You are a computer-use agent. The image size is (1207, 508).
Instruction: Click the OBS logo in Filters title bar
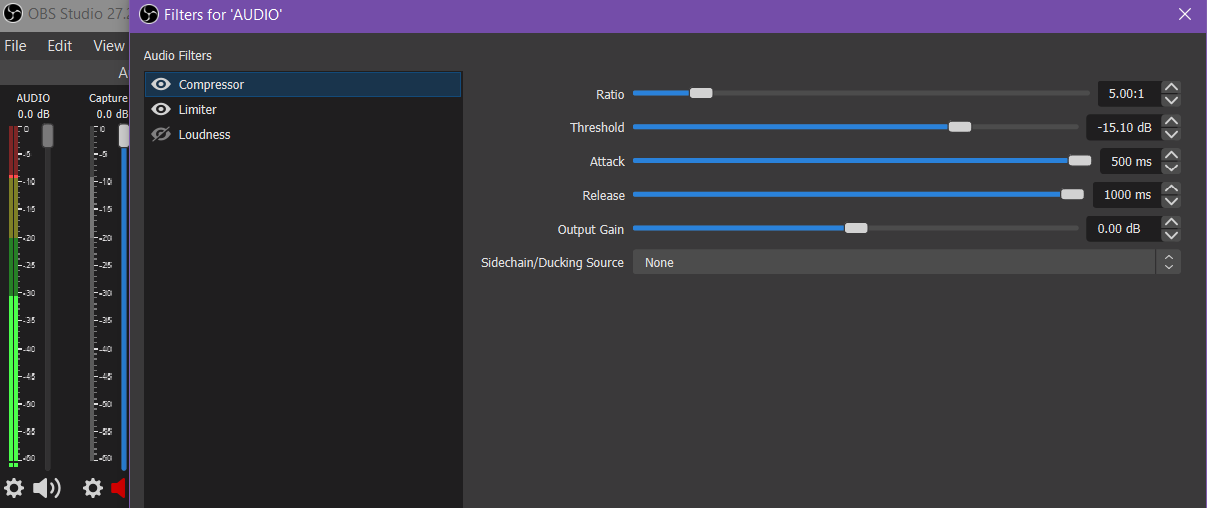[148, 14]
